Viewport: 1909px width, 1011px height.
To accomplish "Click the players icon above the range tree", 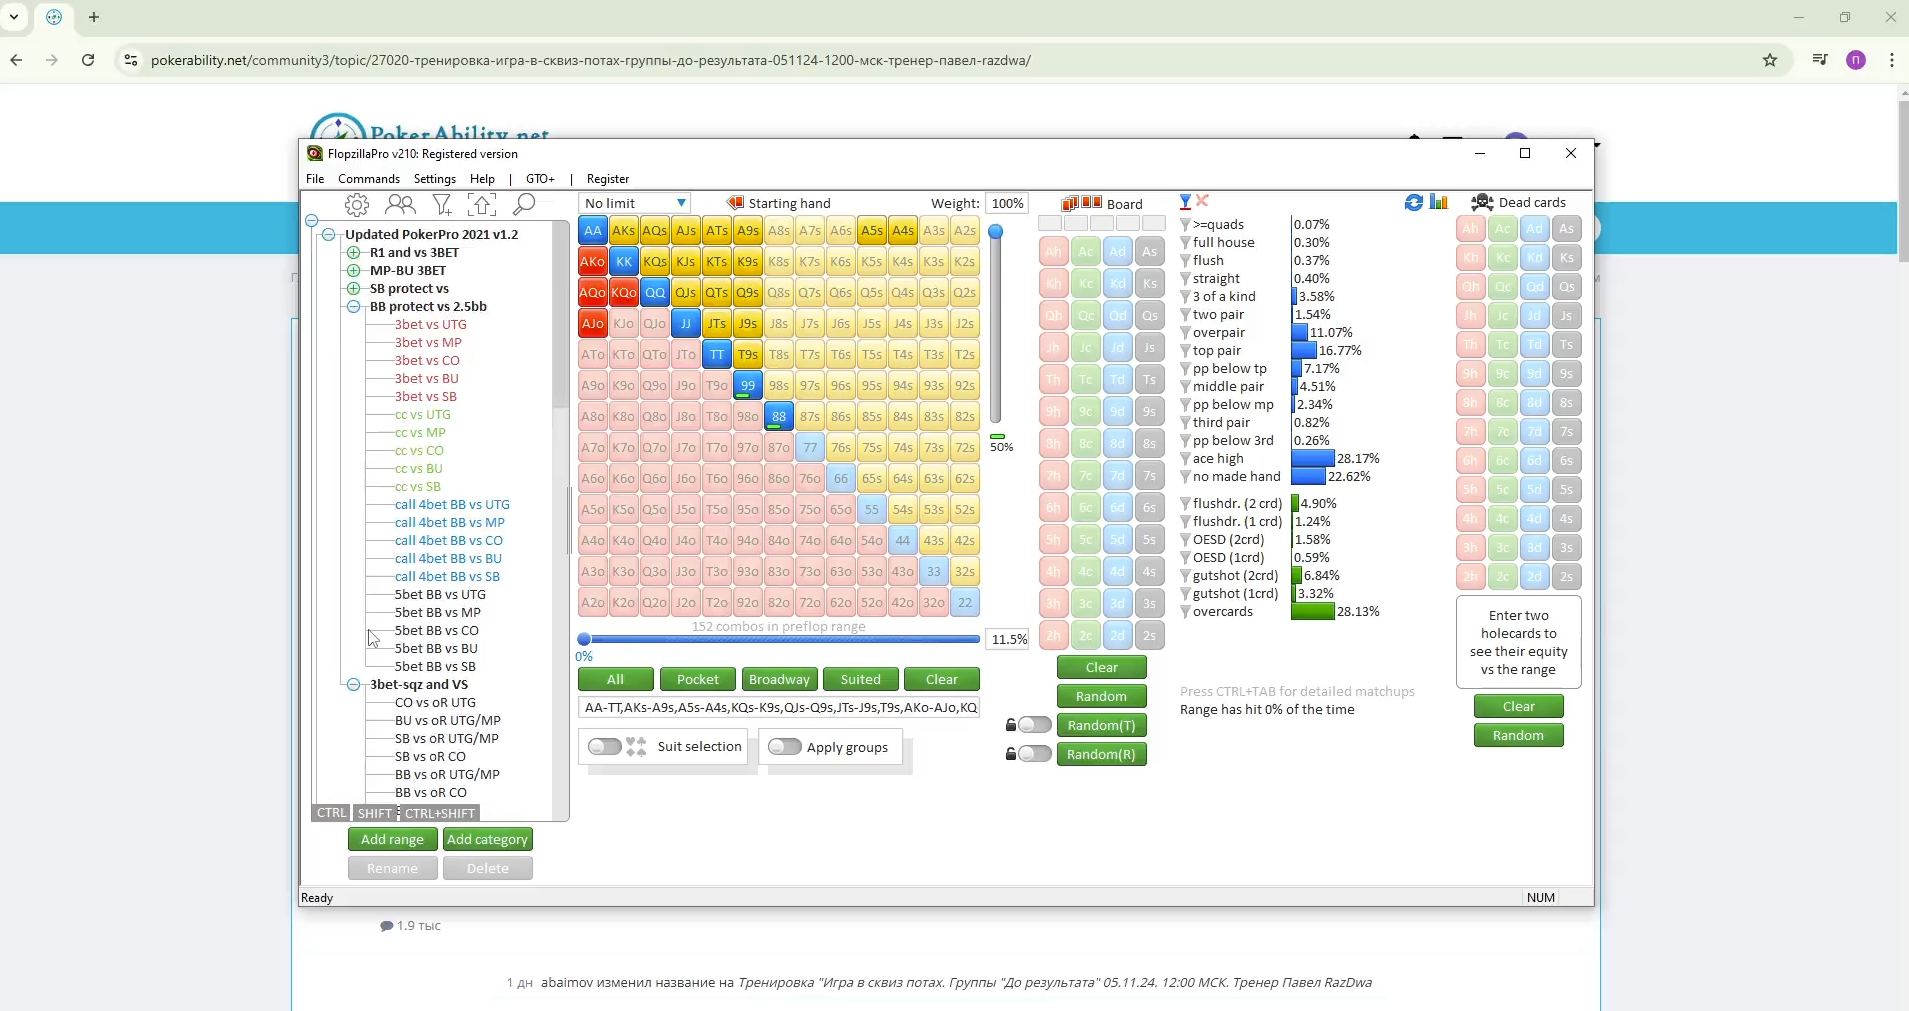I will 400,205.
